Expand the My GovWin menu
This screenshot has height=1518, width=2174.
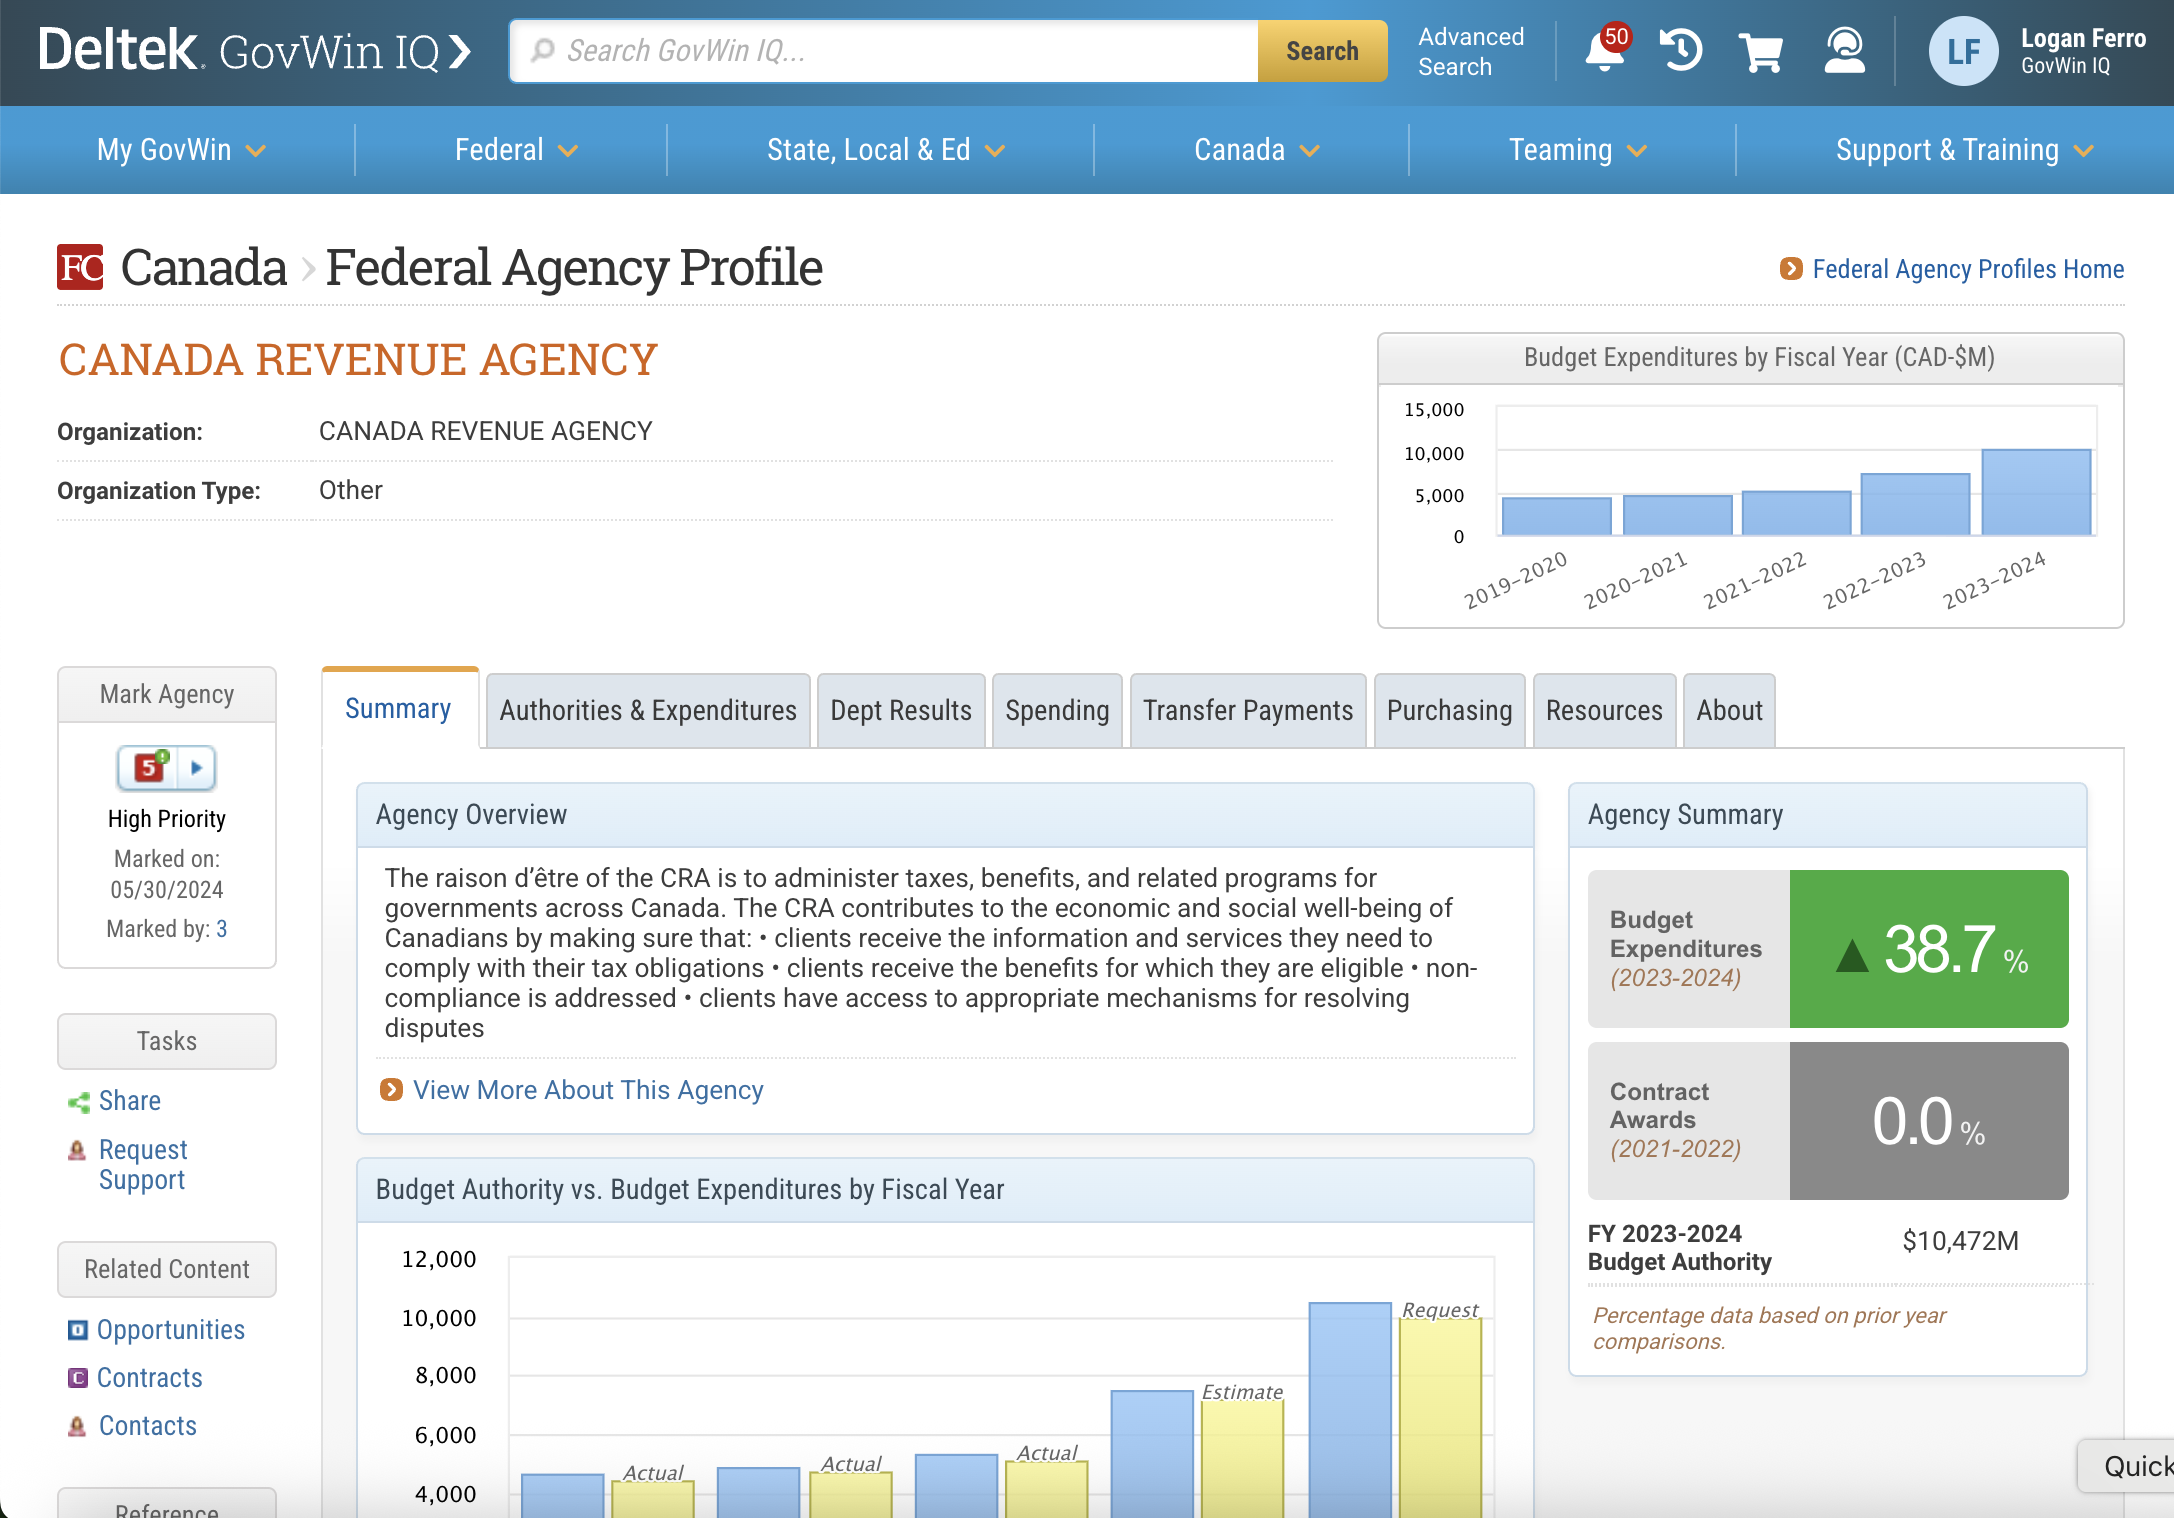tap(181, 150)
